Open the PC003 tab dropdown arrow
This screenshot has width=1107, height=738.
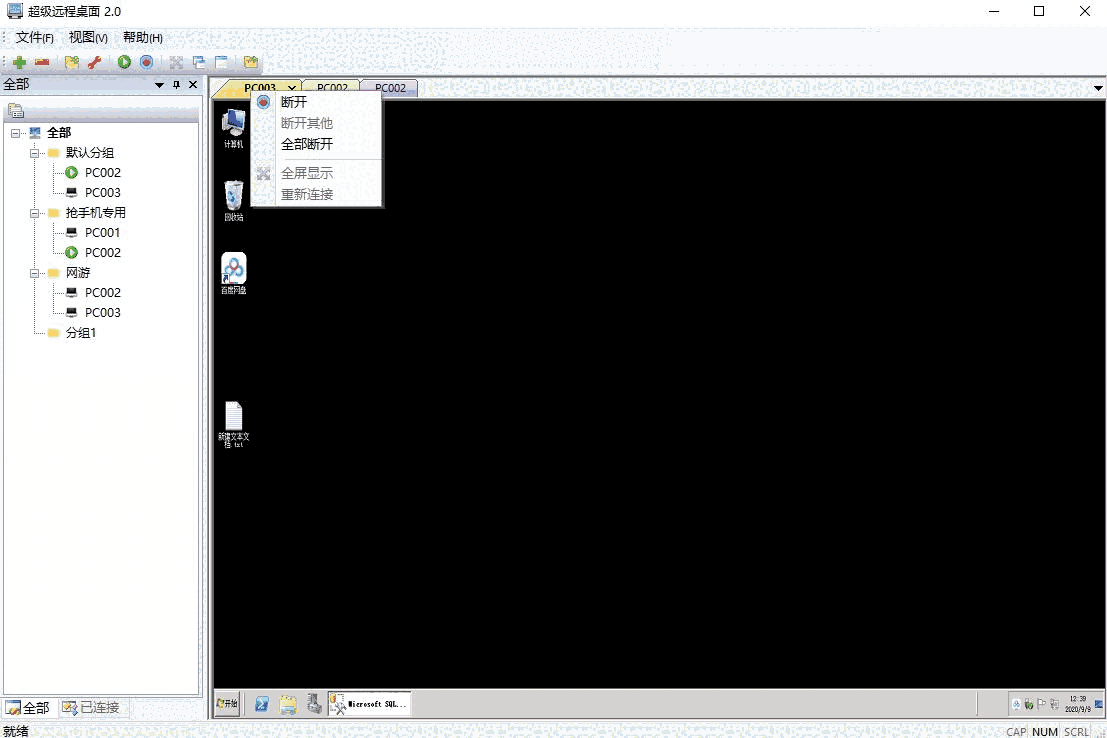(291, 88)
